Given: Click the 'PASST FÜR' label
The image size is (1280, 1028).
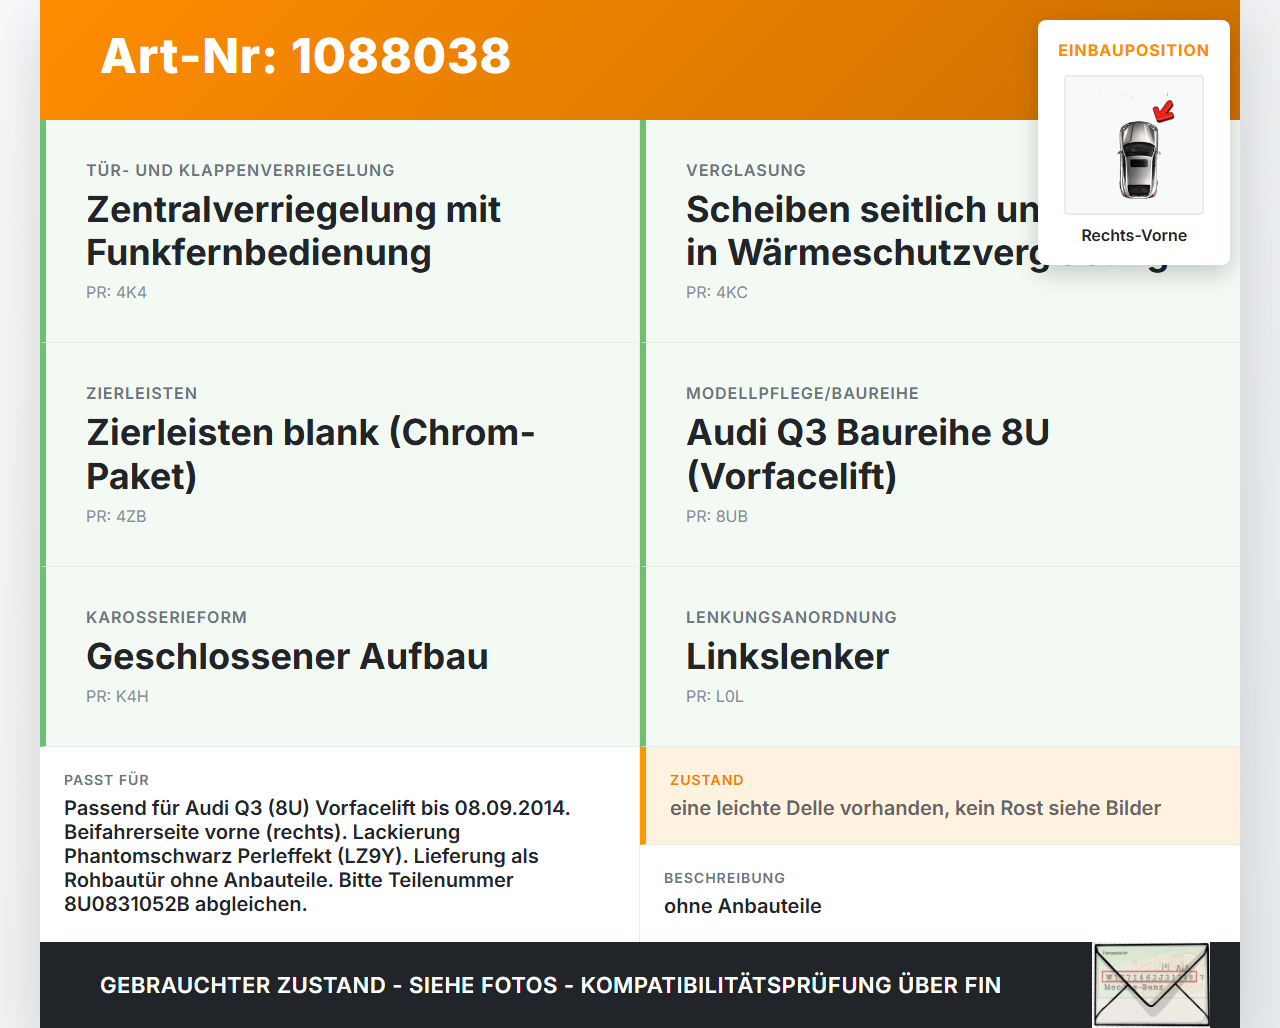Looking at the screenshot, I should [106, 780].
